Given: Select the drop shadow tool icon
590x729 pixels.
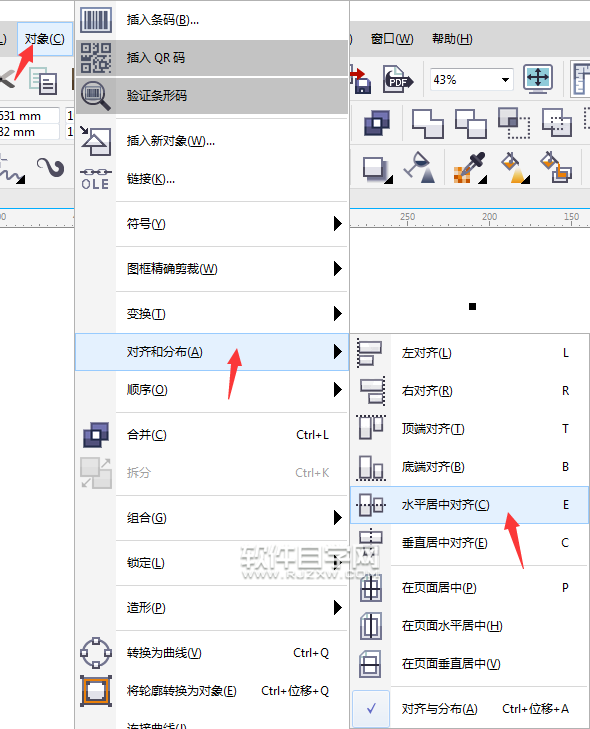Looking at the screenshot, I should point(377,169).
